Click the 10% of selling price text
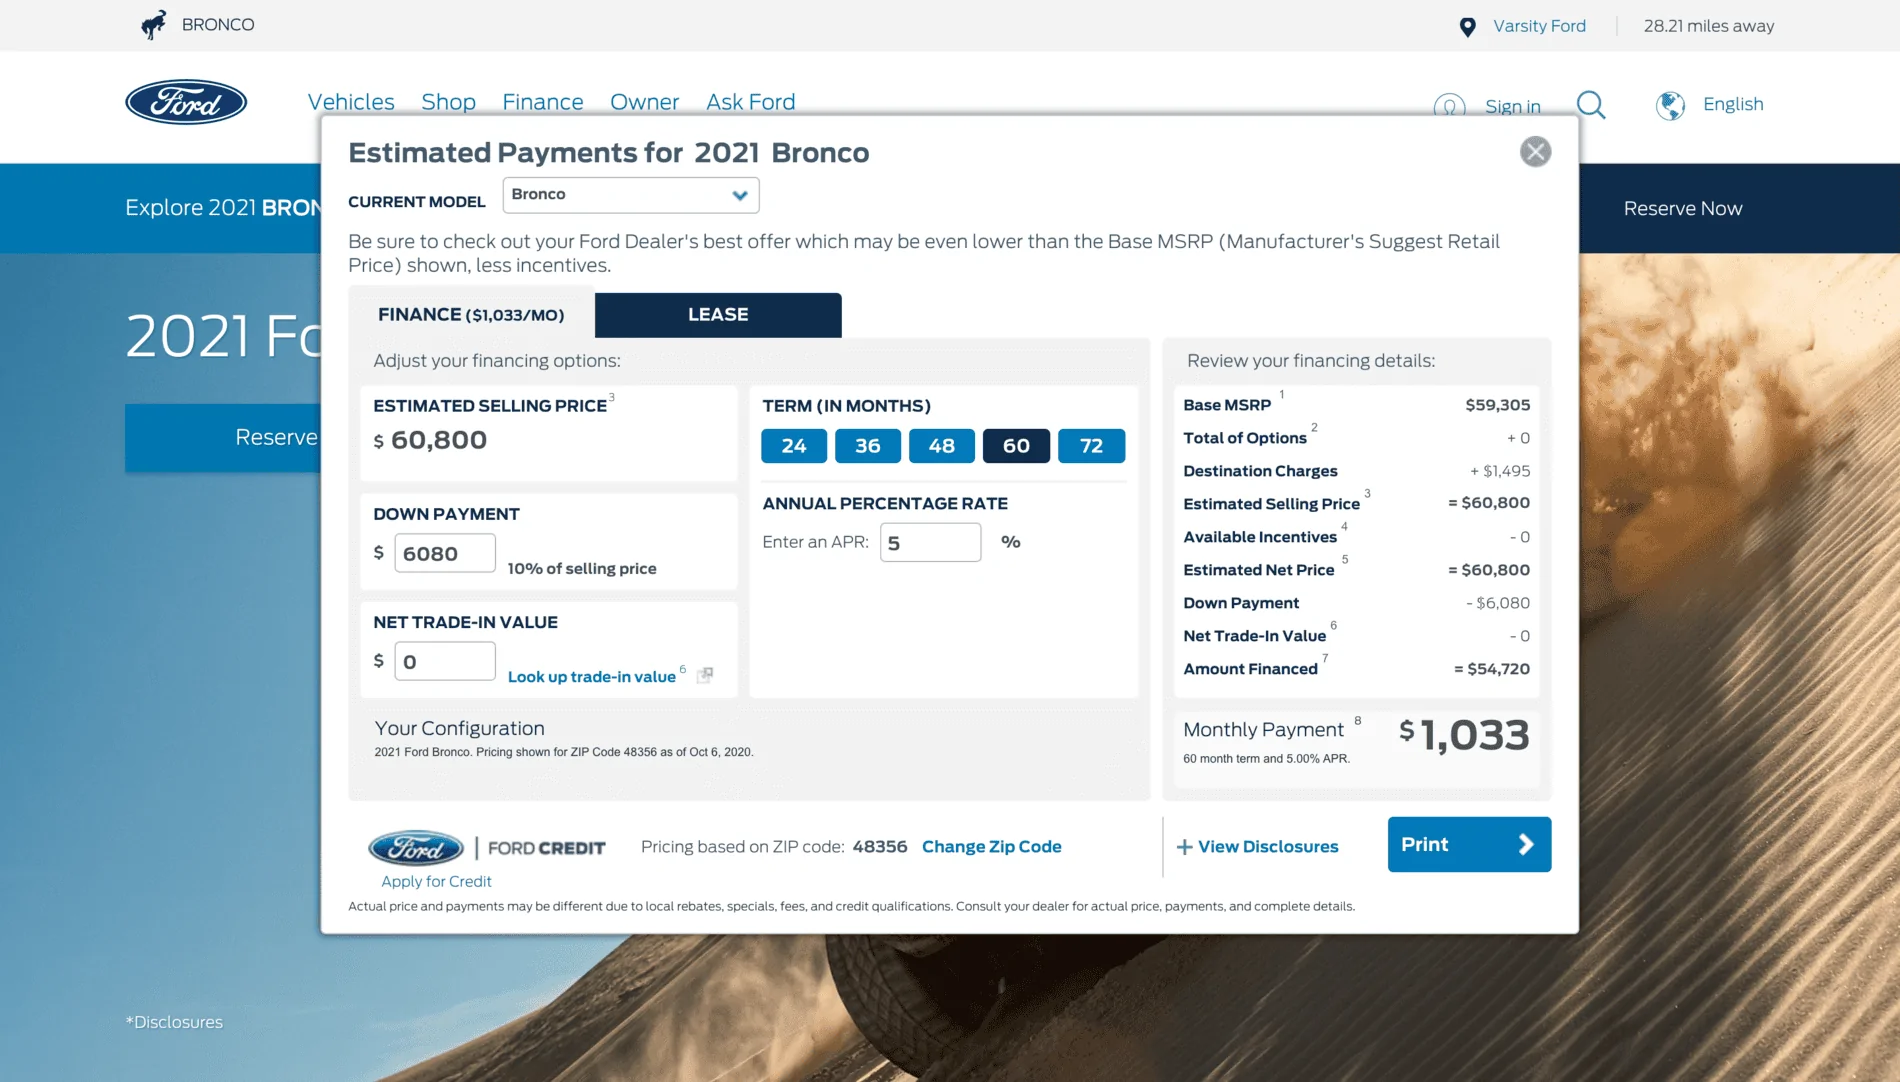The height and width of the screenshot is (1082, 1900). tap(582, 569)
